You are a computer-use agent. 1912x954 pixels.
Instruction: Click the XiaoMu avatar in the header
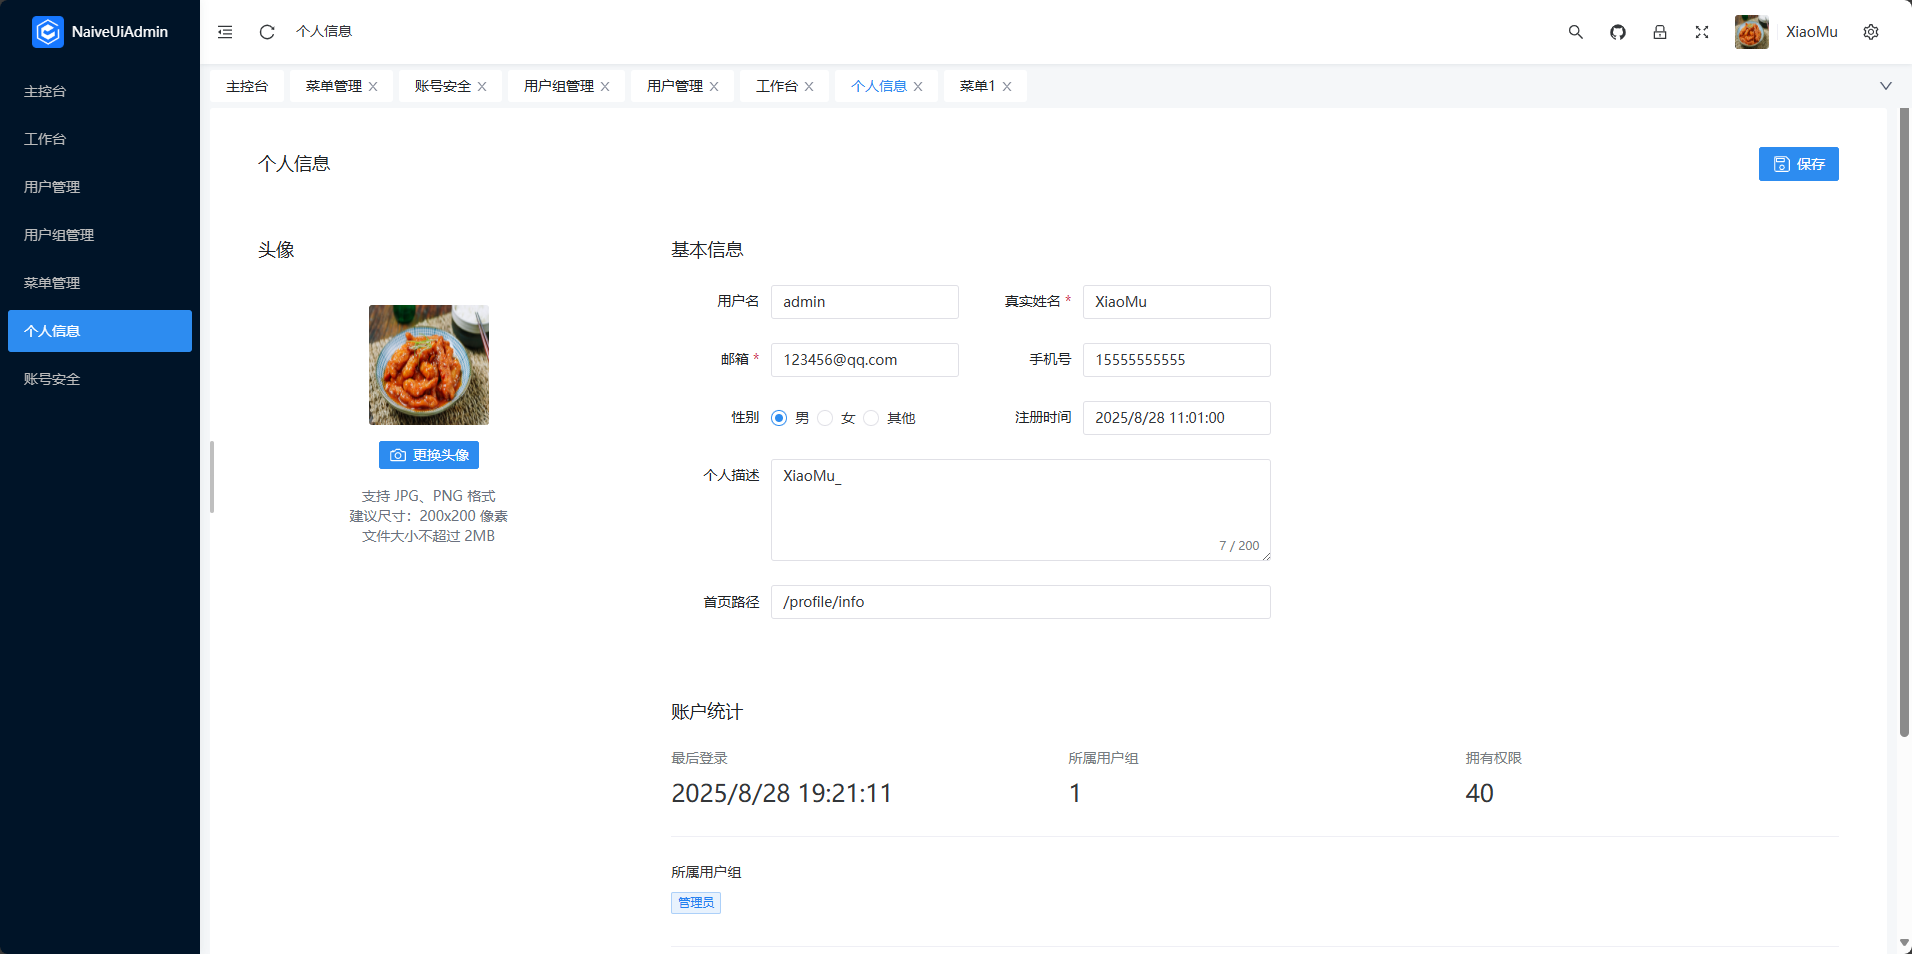coord(1752,31)
